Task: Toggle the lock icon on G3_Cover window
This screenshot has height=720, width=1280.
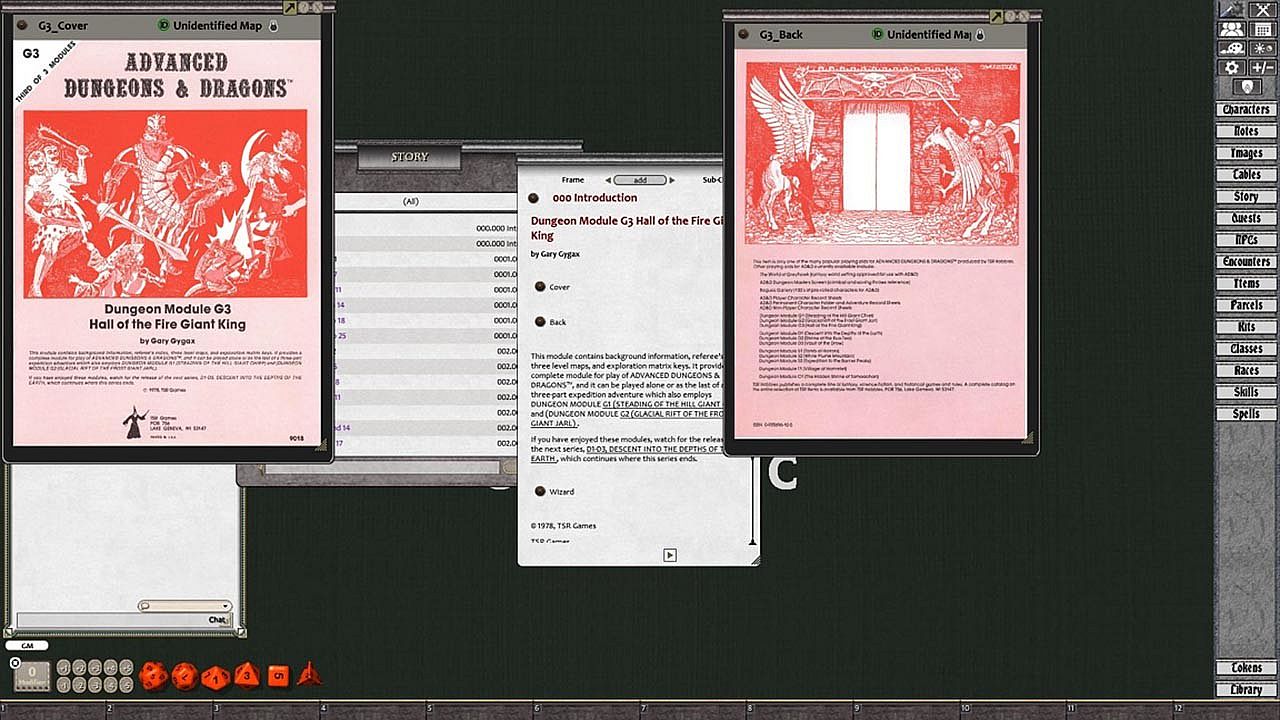Action: 272,26
